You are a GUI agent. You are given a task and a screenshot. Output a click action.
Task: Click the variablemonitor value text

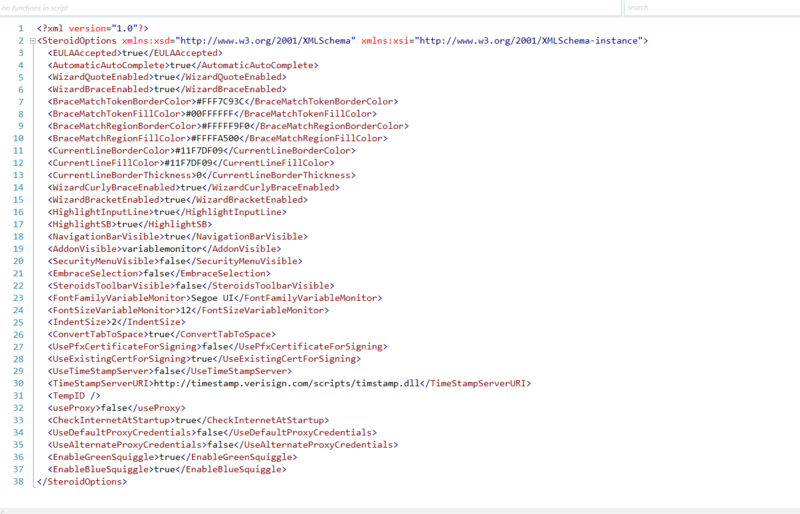click(x=162, y=249)
